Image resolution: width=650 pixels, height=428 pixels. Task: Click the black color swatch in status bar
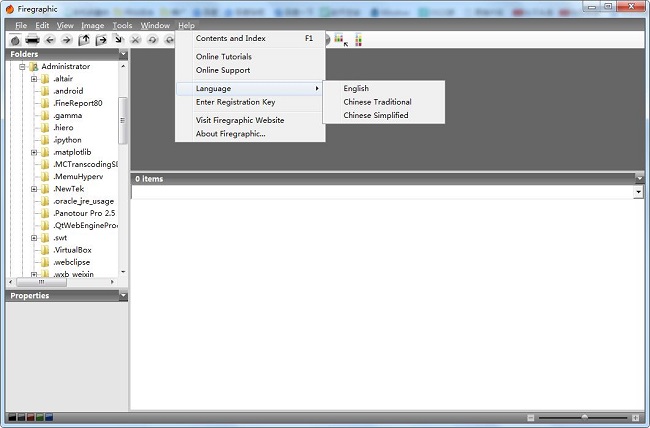[x=12, y=417]
